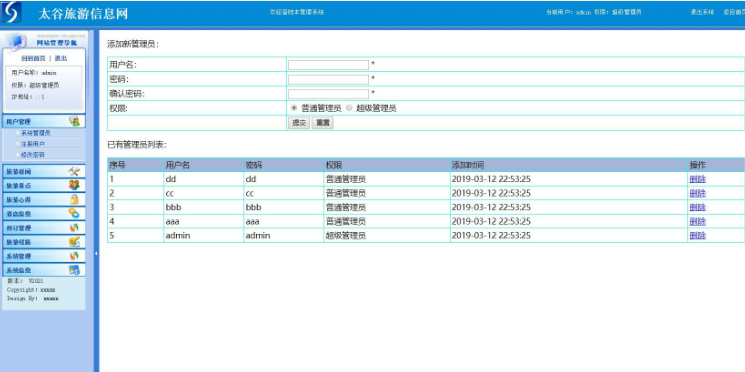Click the padlock icon beside 旅游心得

(x=74, y=200)
